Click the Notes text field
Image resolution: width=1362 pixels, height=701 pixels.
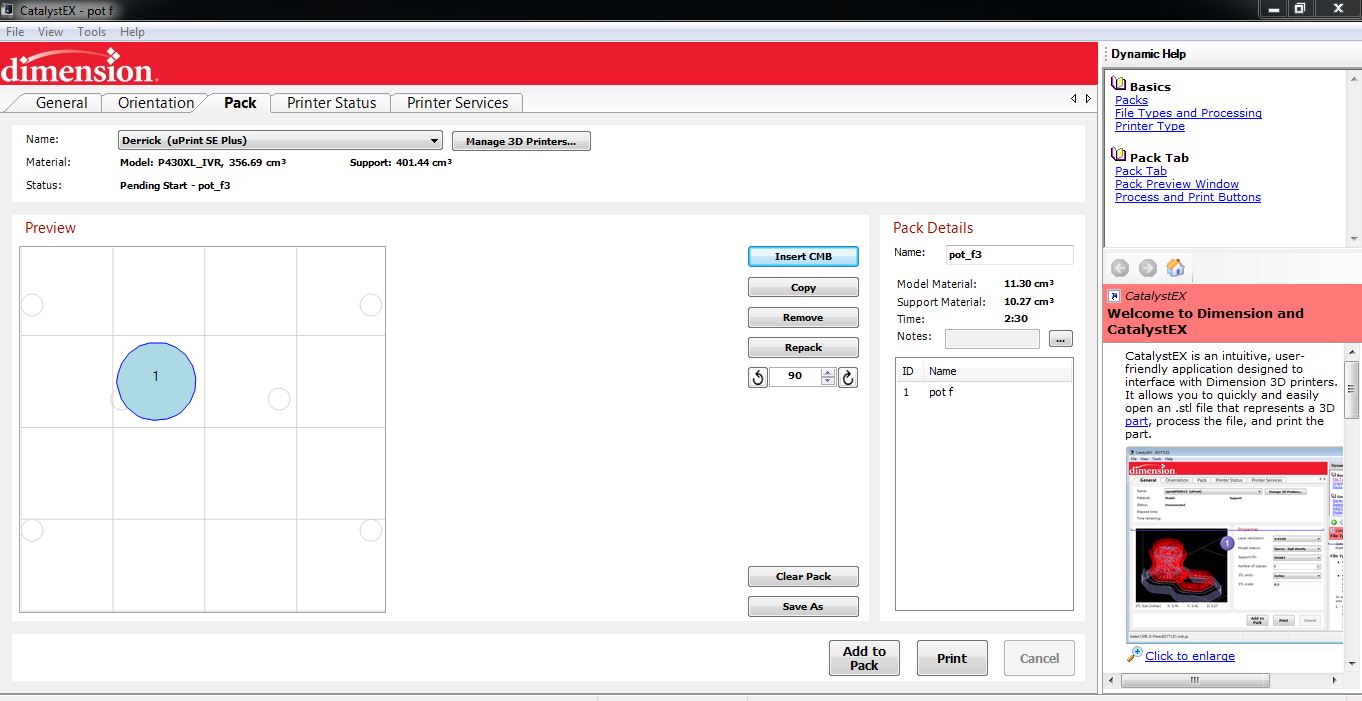(992, 339)
